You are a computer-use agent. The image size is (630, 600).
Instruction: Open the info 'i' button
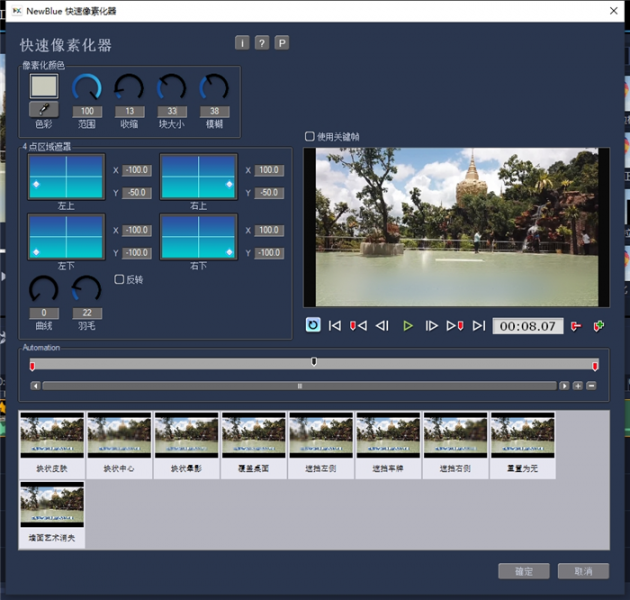pos(241,43)
